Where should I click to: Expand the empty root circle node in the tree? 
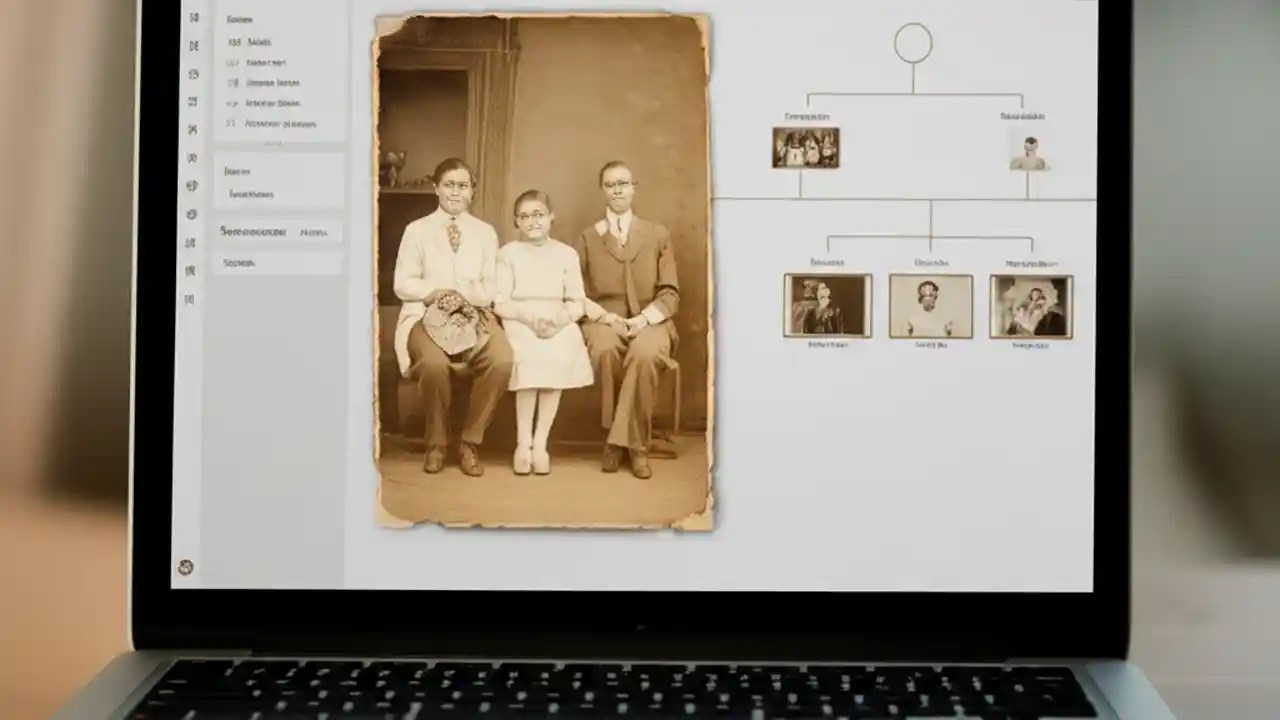click(913, 42)
